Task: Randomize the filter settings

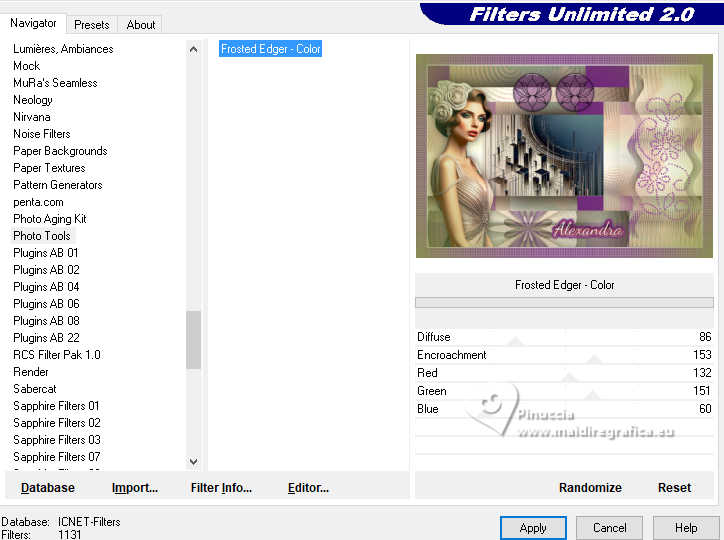Action: click(590, 488)
